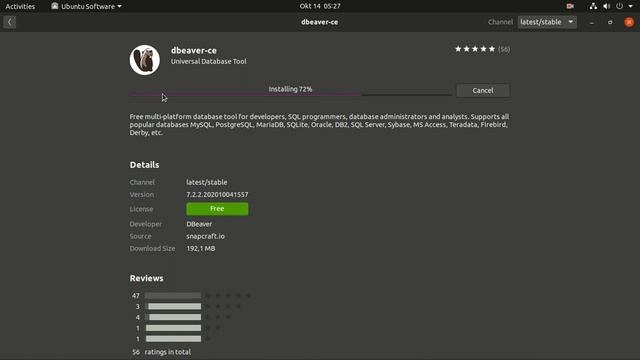Click the 56 ratings in total text
This screenshot has height=360, width=640.
161,352
